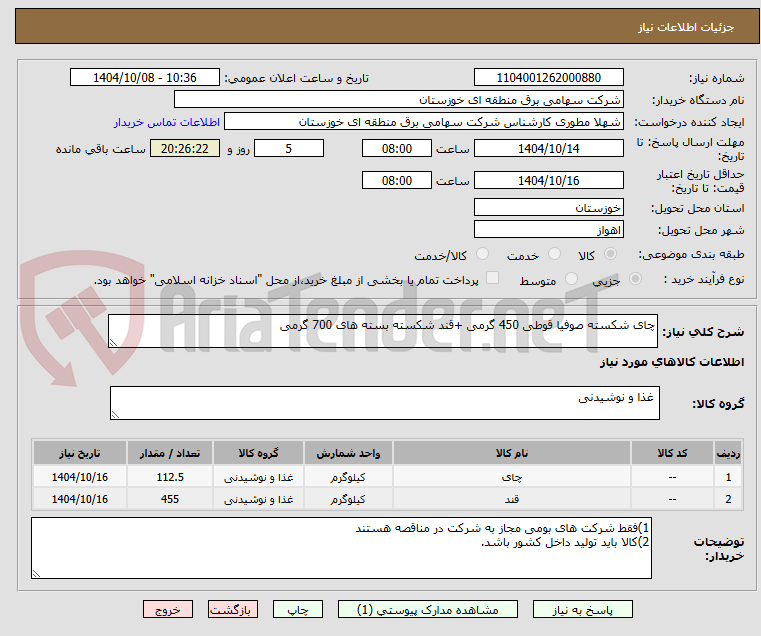Click the نام کالا column header

click(x=512, y=453)
